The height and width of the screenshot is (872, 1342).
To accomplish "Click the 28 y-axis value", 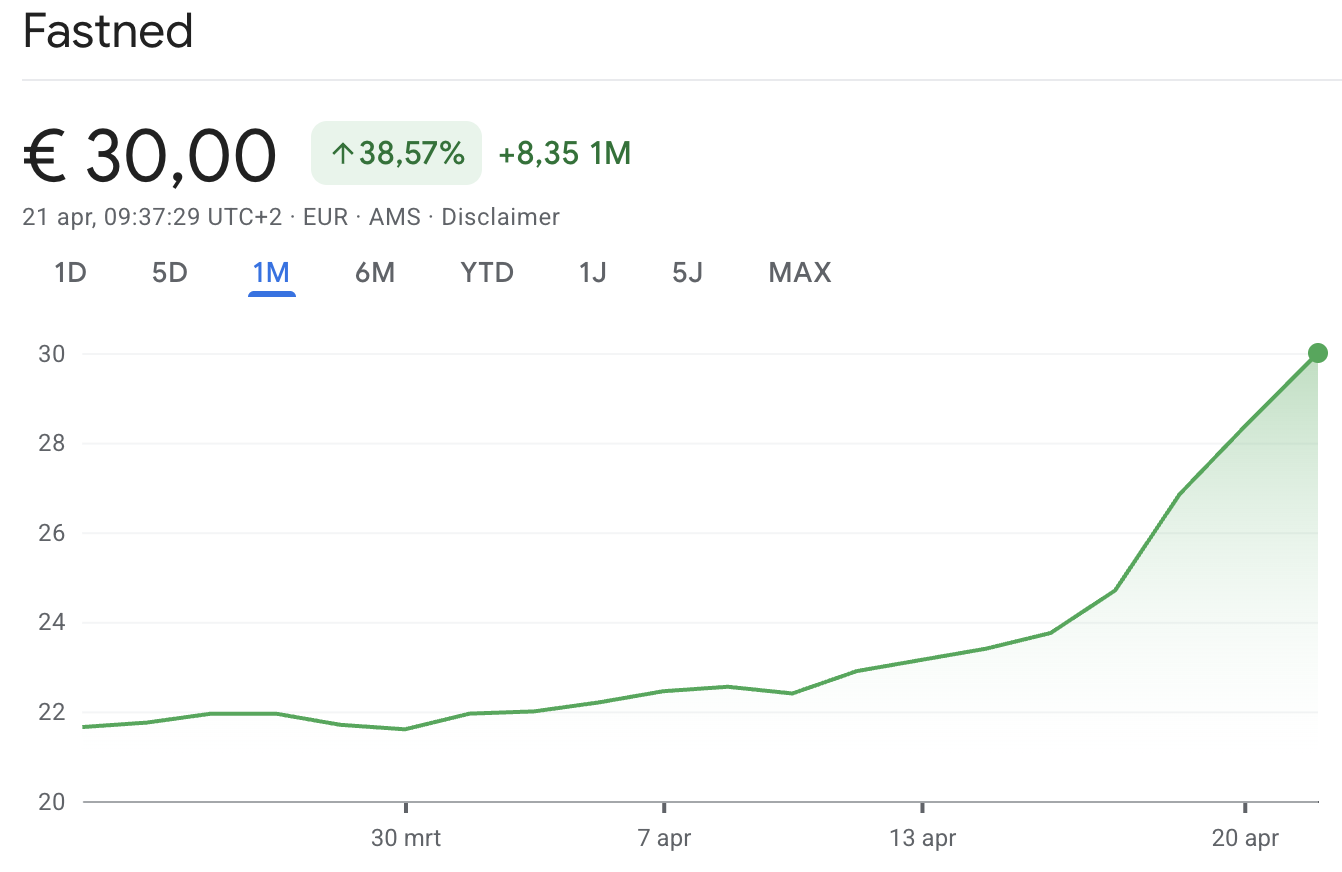I will pyautogui.click(x=54, y=443).
